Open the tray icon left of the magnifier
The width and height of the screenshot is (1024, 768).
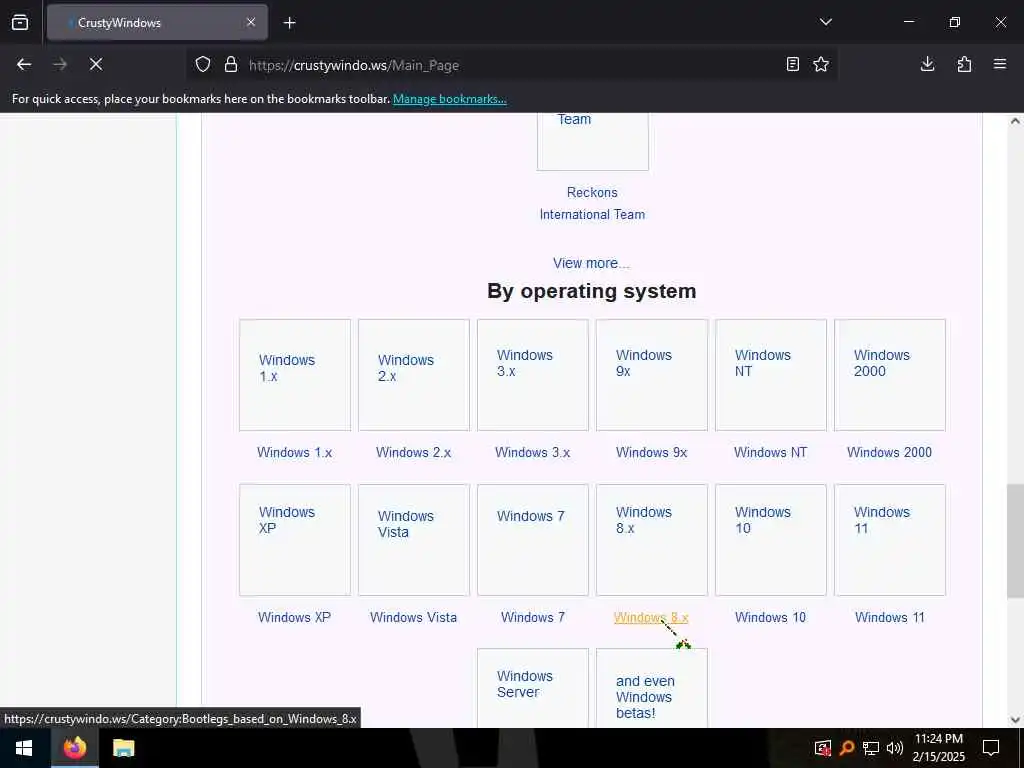(823, 748)
